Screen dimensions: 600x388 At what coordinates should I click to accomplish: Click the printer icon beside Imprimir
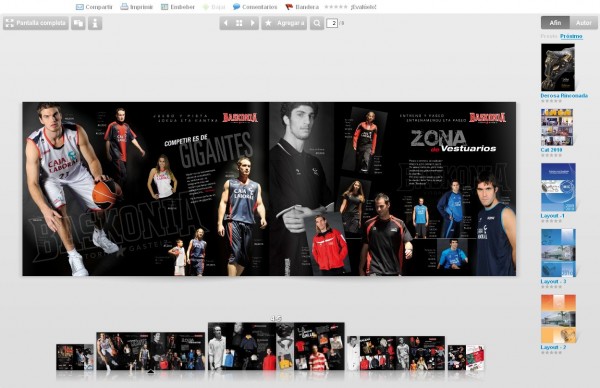pos(124,7)
